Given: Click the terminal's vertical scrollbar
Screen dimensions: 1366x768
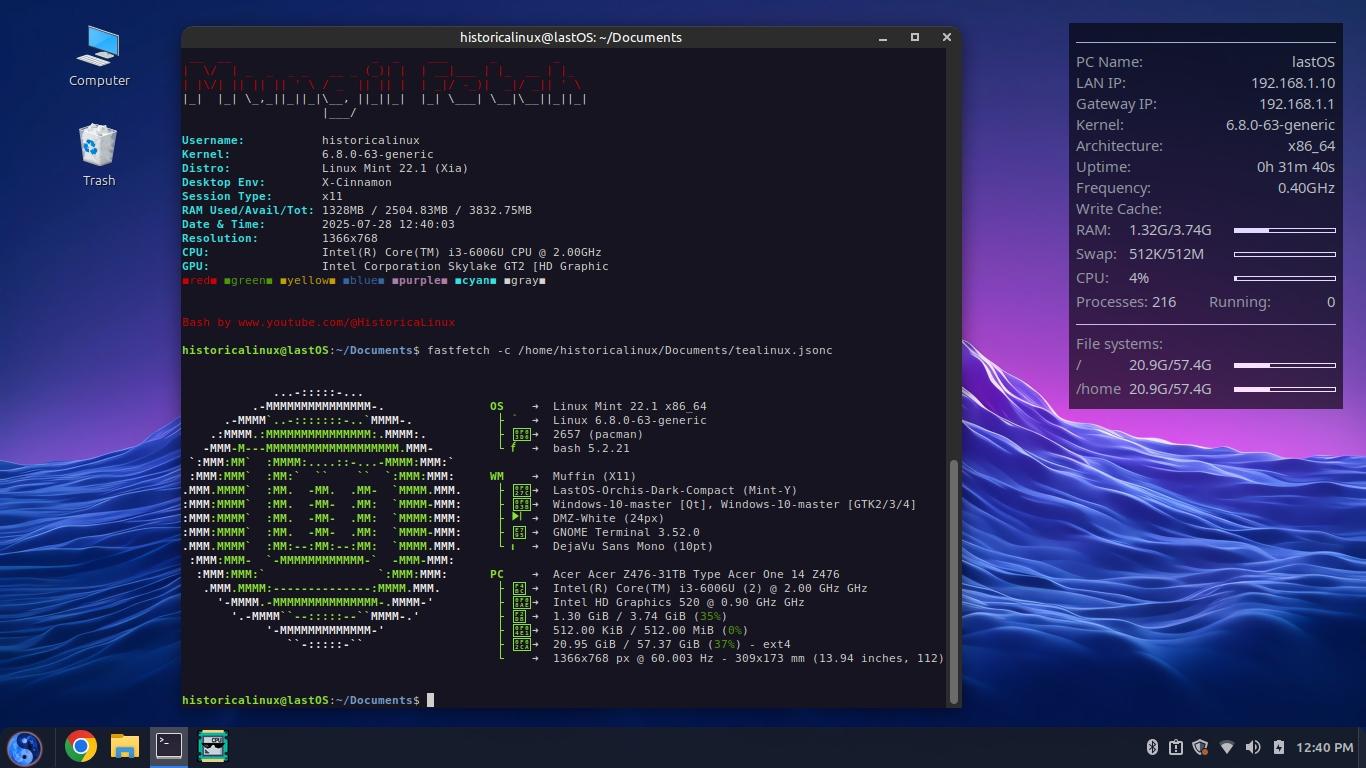Looking at the screenshot, I should coord(953,580).
